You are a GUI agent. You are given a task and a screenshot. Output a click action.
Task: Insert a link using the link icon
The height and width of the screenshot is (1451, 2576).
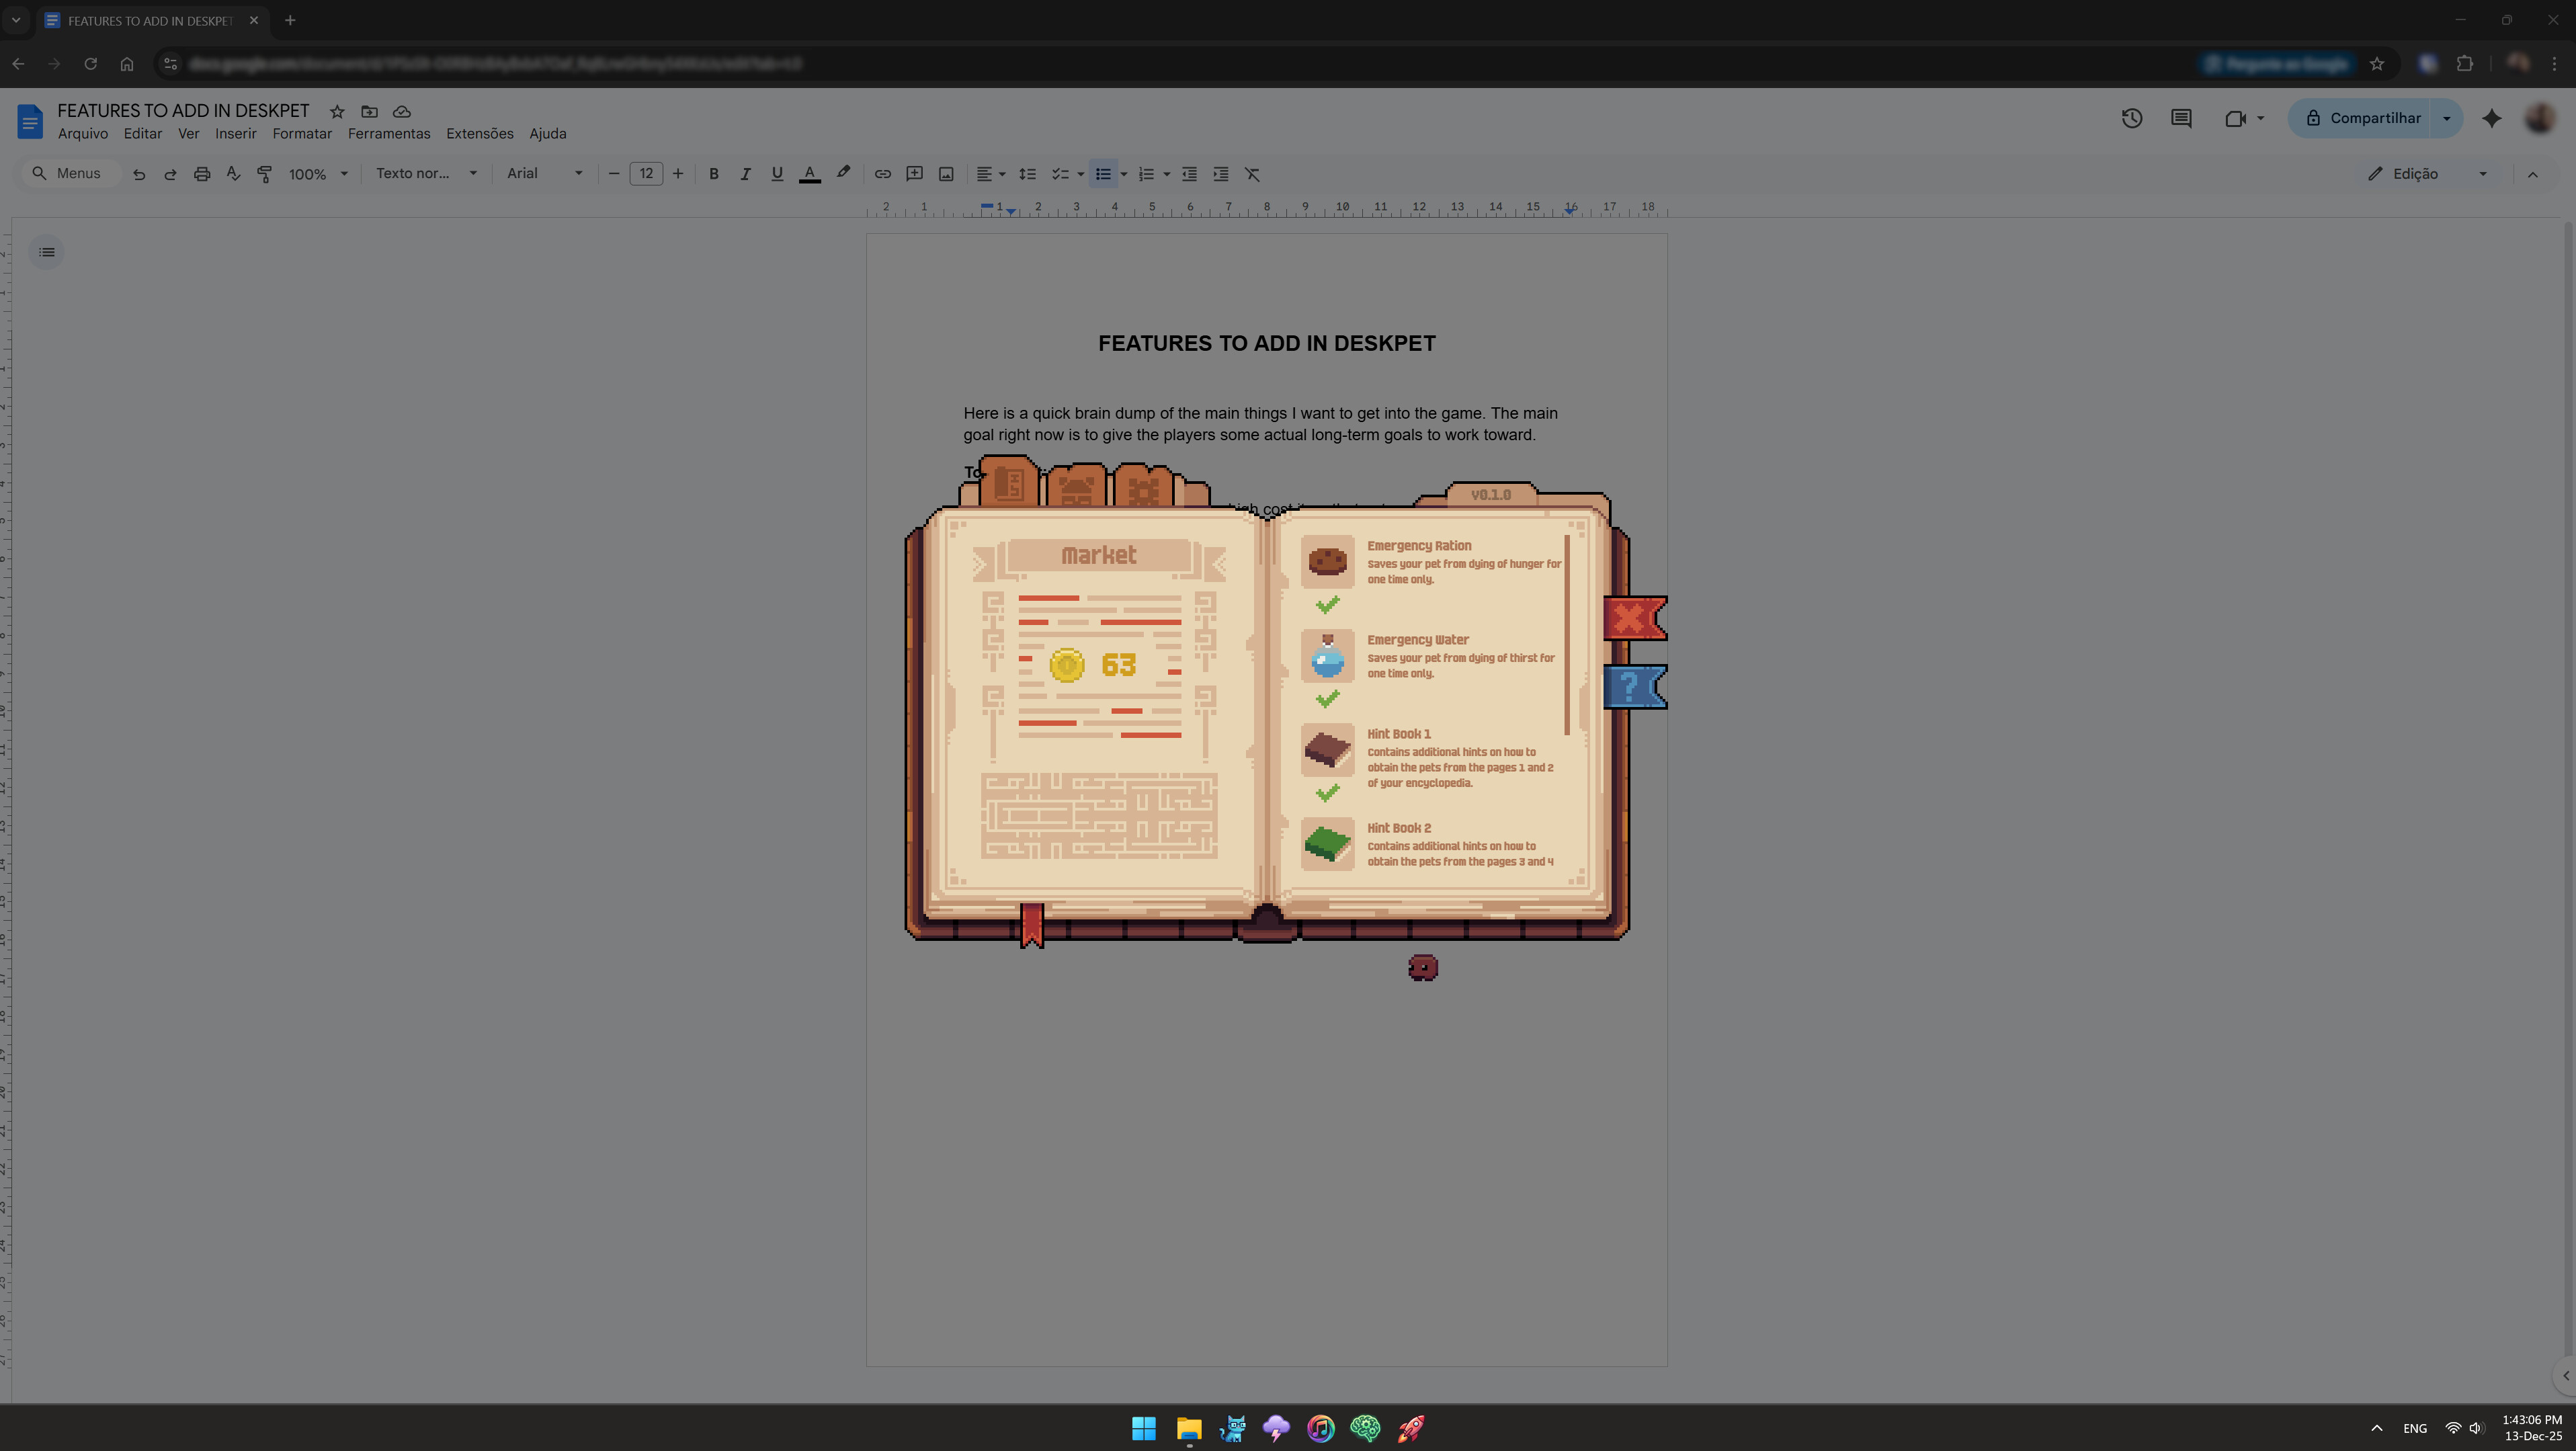point(882,173)
